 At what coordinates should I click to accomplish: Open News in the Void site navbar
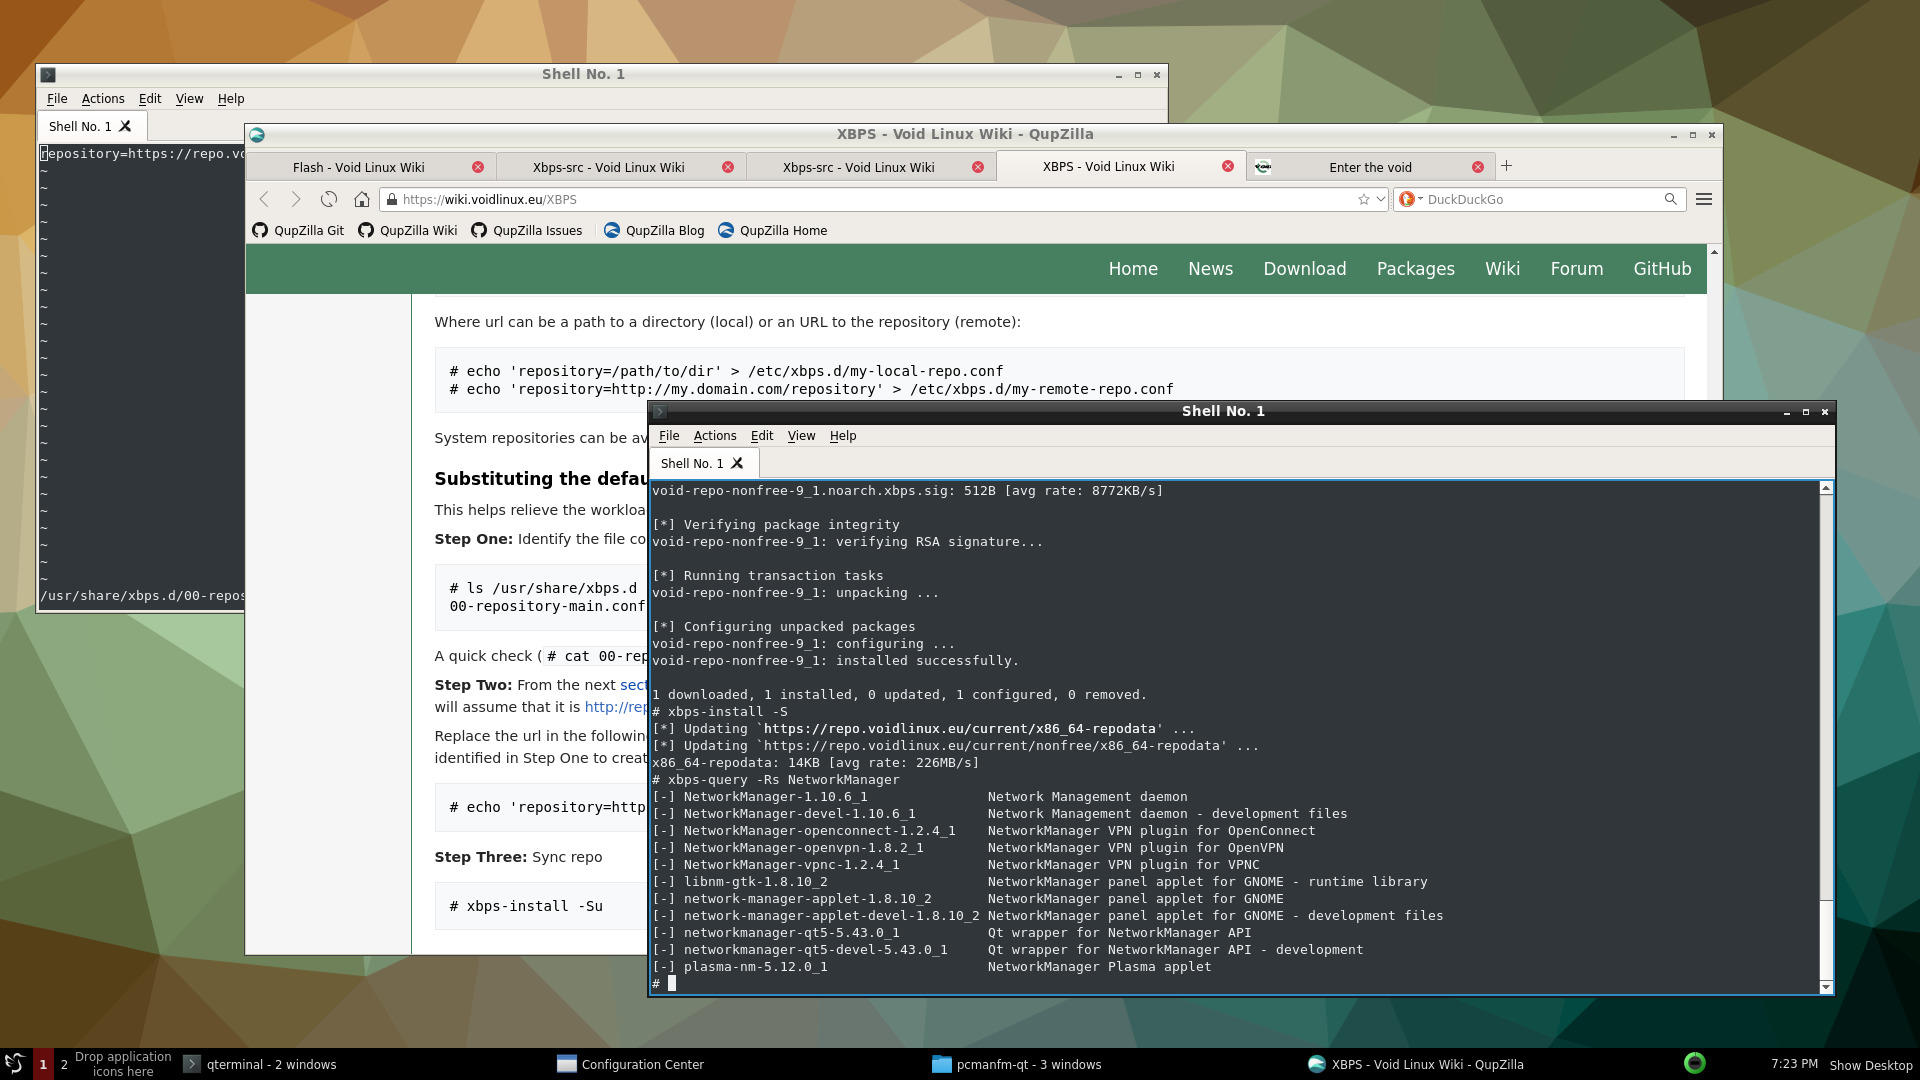1210,269
